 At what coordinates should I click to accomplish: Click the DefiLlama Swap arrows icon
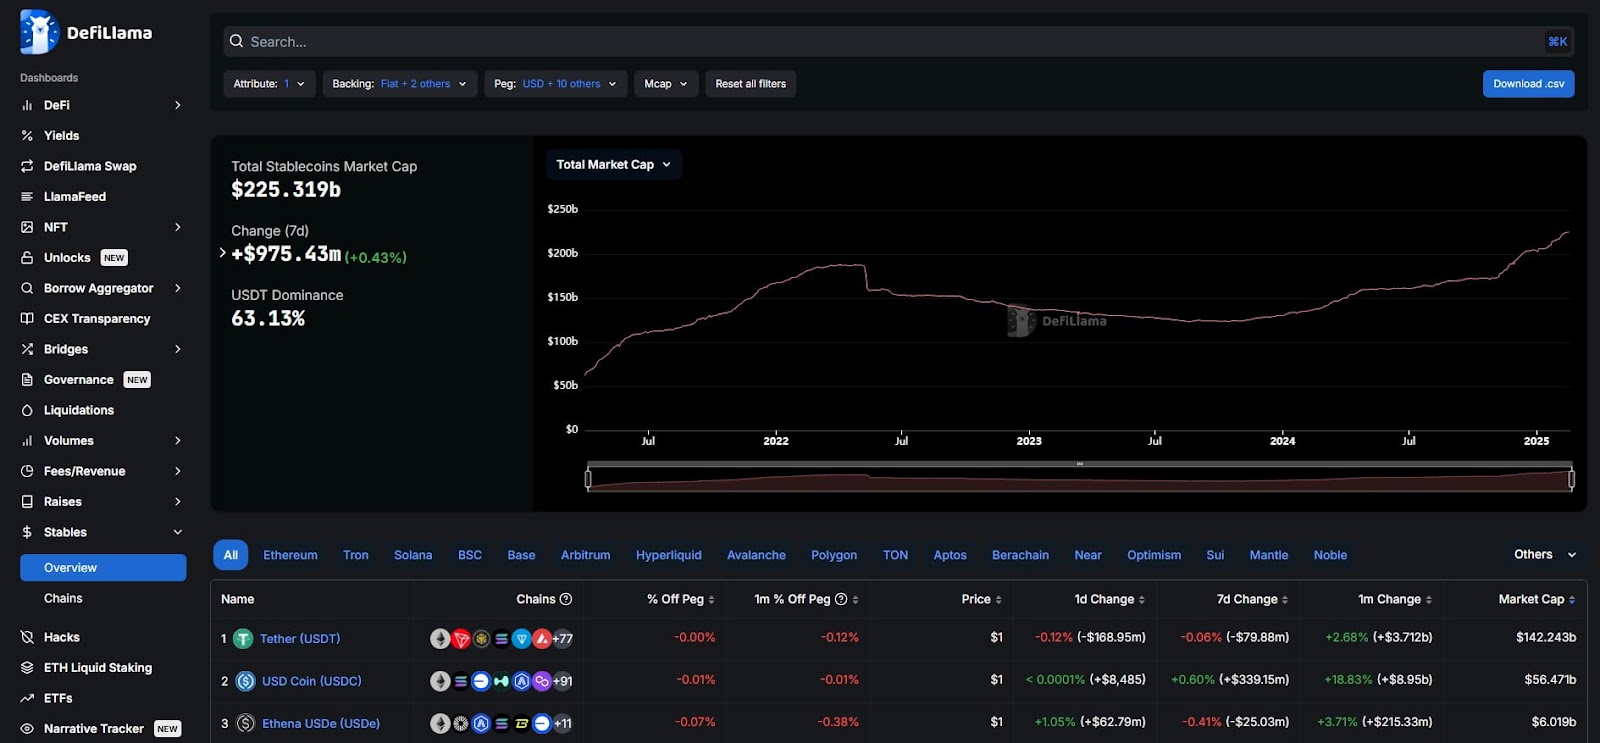click(x=27, y=166)
